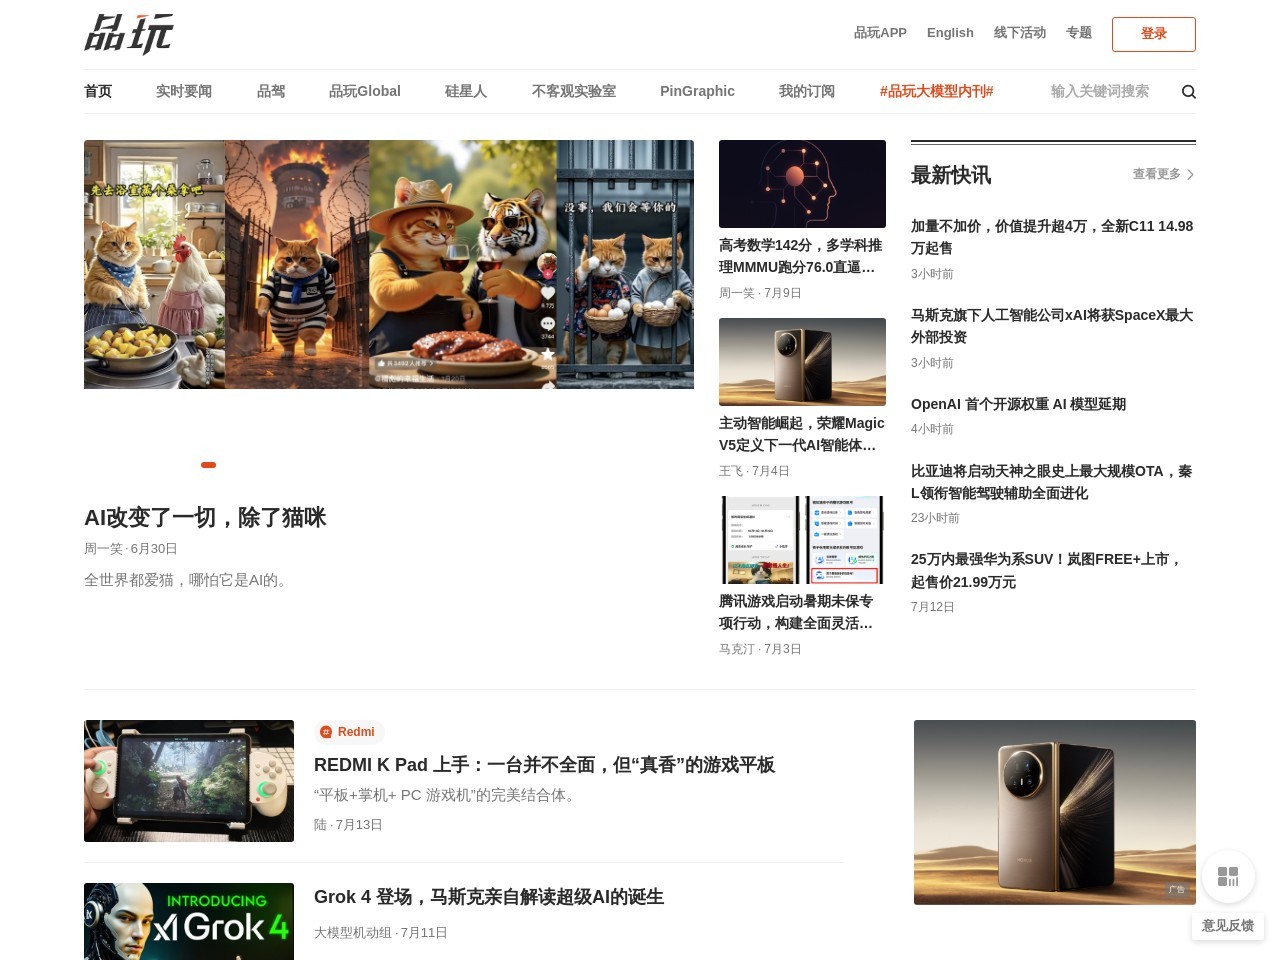Click the carousel position indicator dot
The image size is (1280, 960).
click(x=208, y=464)
